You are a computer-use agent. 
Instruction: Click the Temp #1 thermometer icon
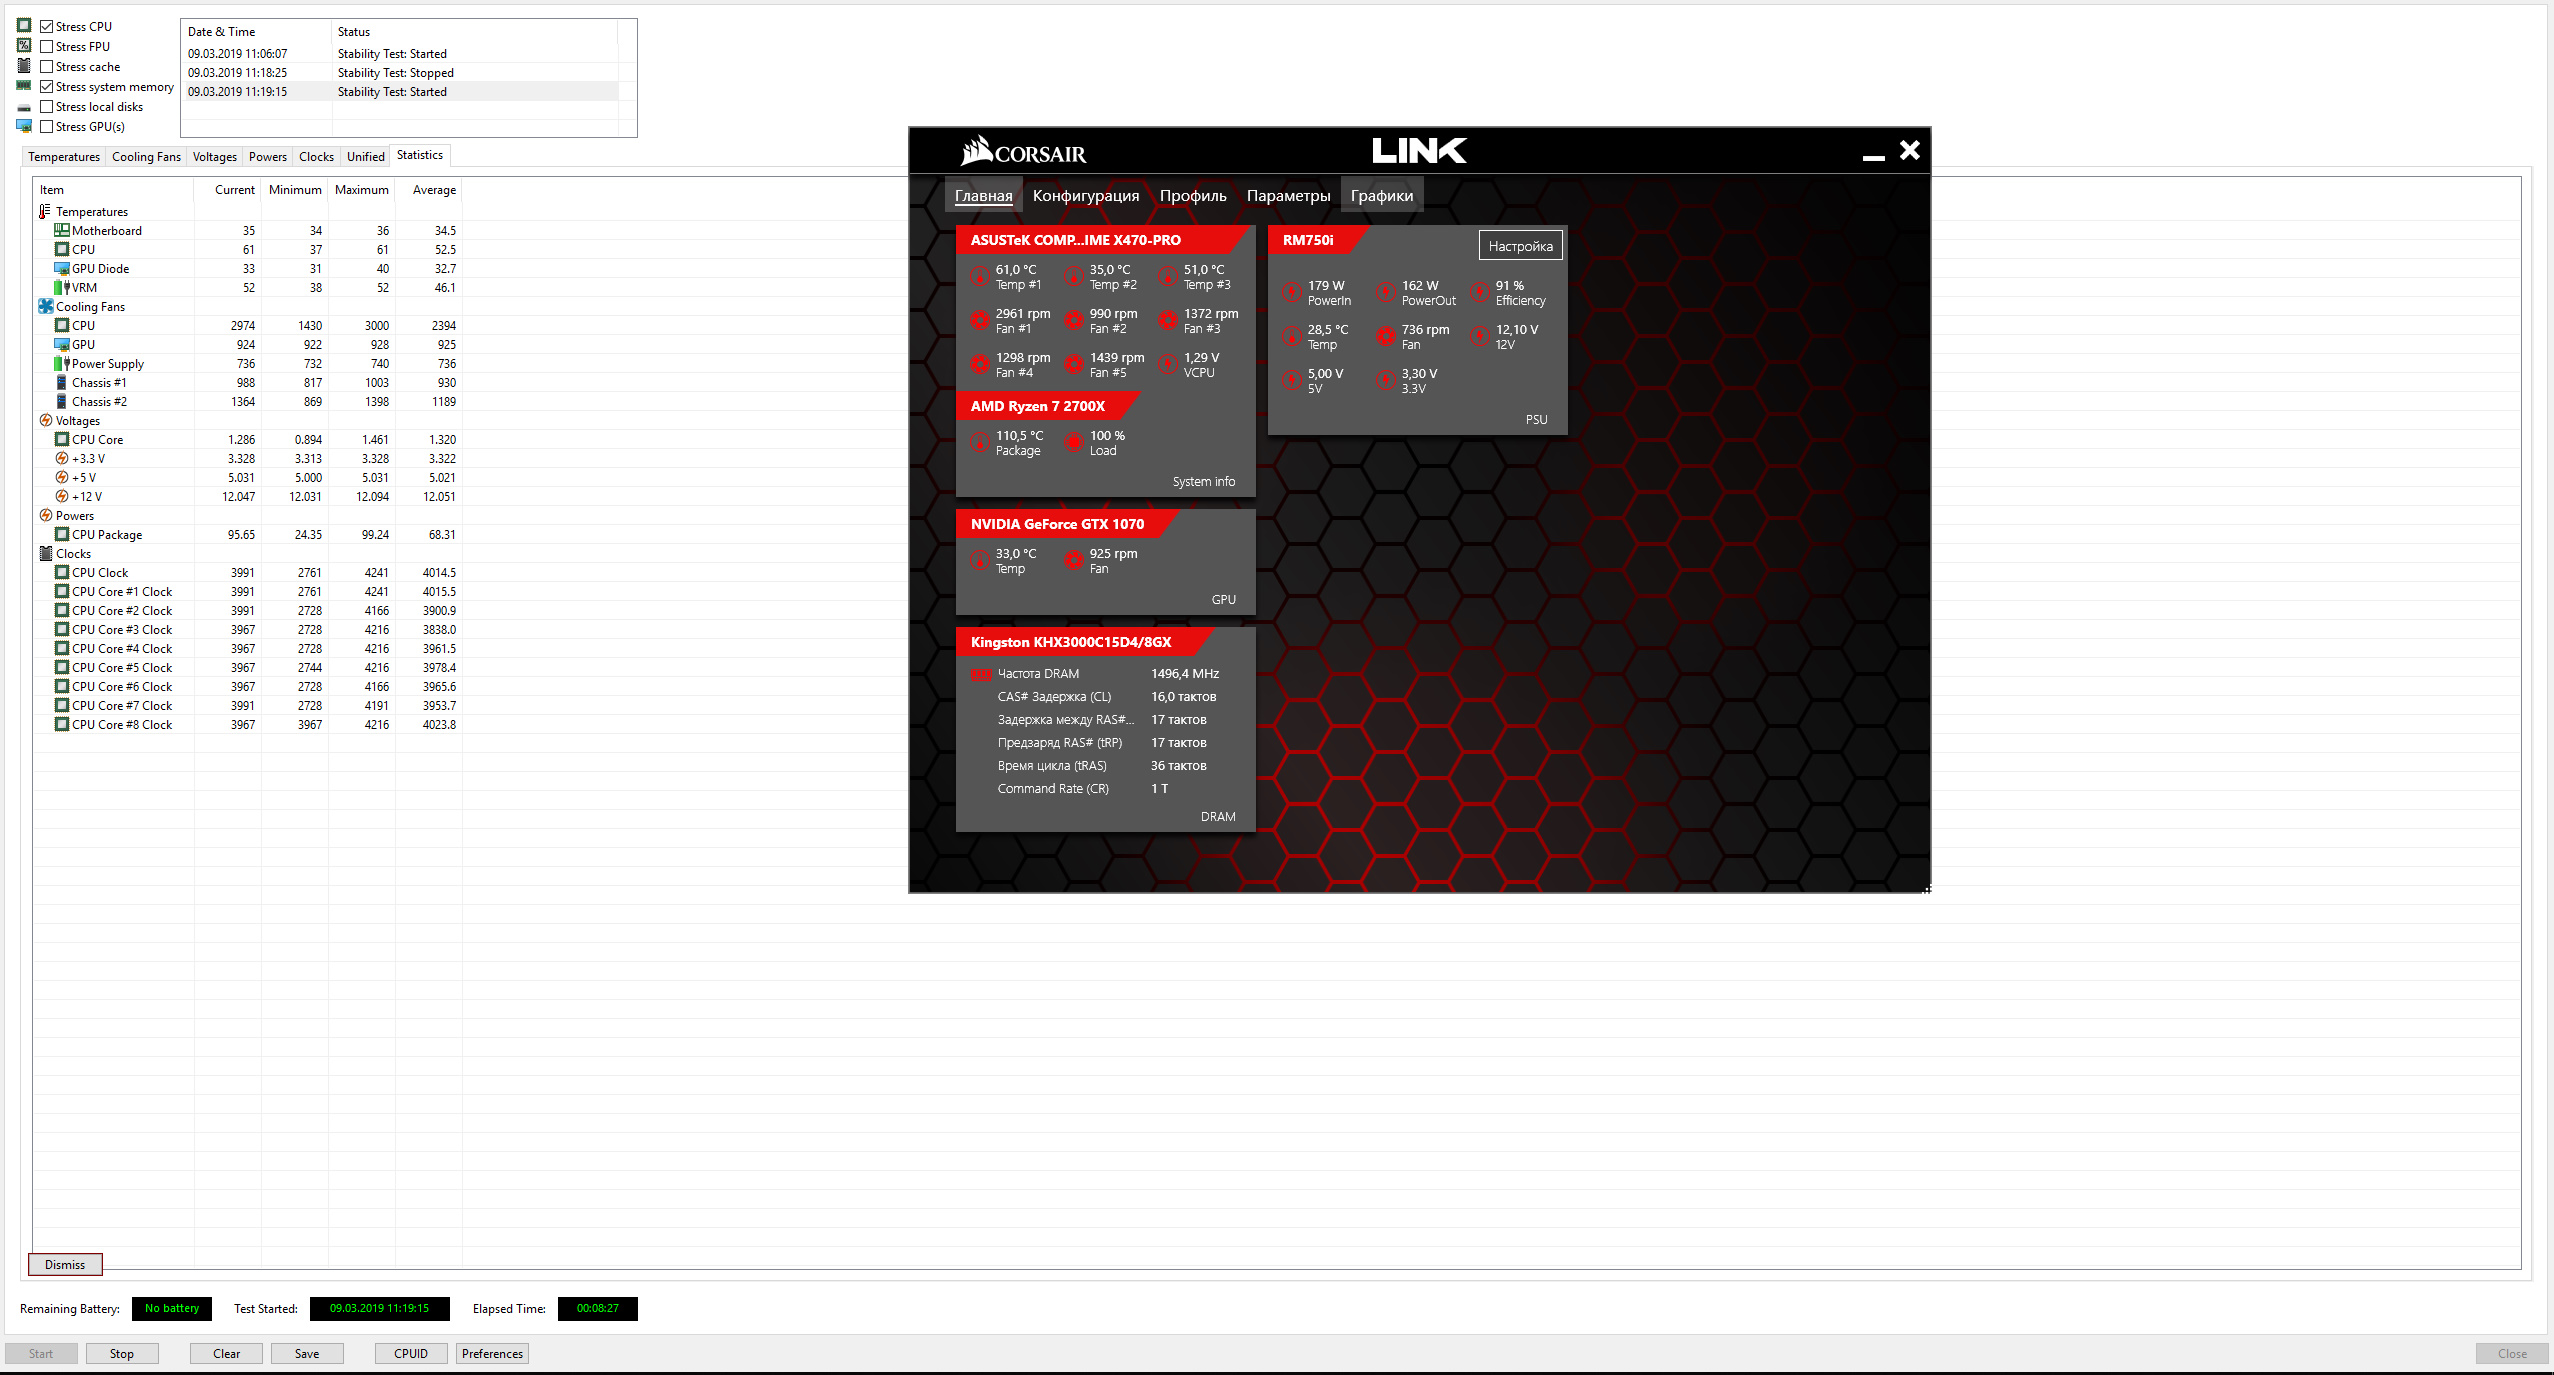(980, 276)
